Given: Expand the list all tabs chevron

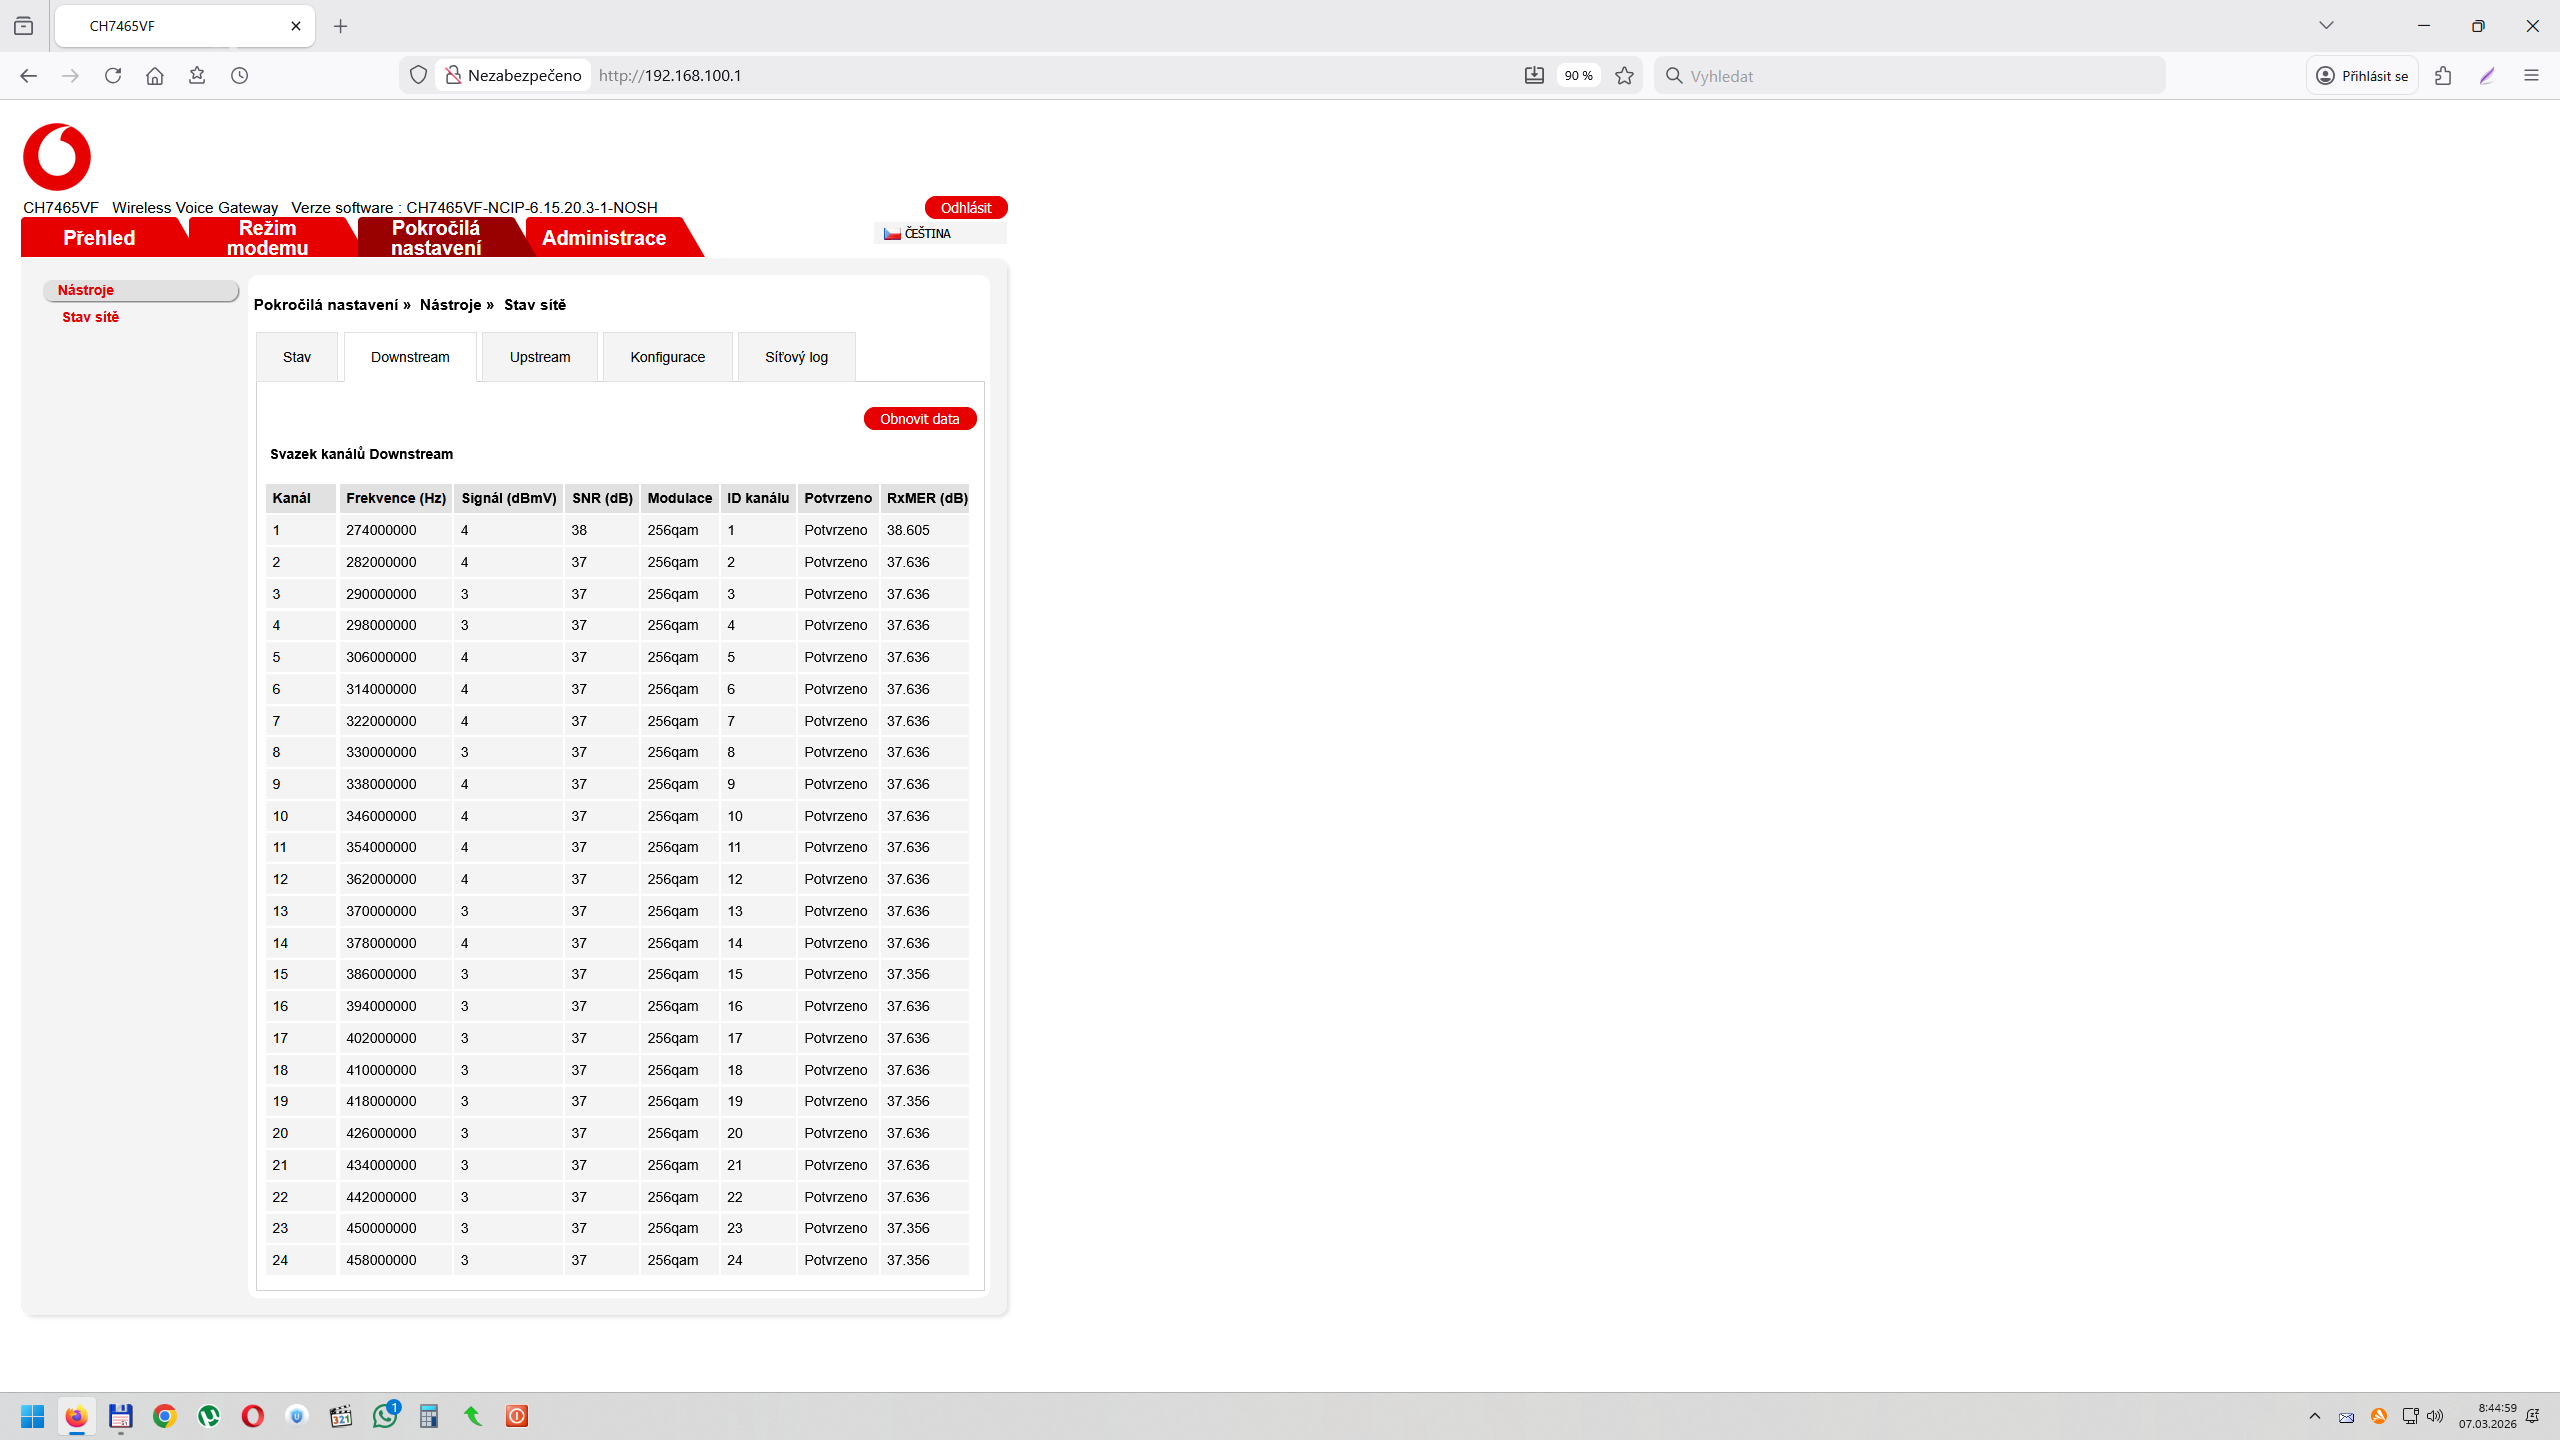Looking at the screenshot, I should tap(2326, 26).
